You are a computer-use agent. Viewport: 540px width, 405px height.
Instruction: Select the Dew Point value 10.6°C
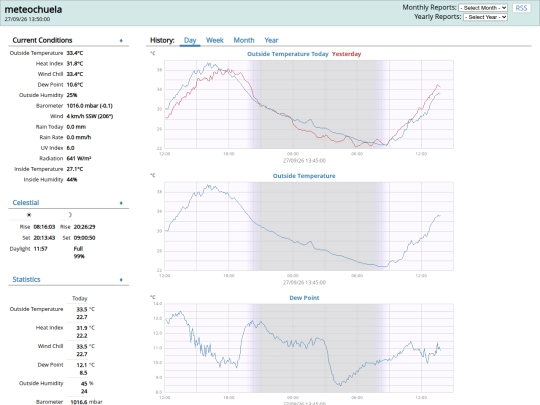(x=75, y=85)
